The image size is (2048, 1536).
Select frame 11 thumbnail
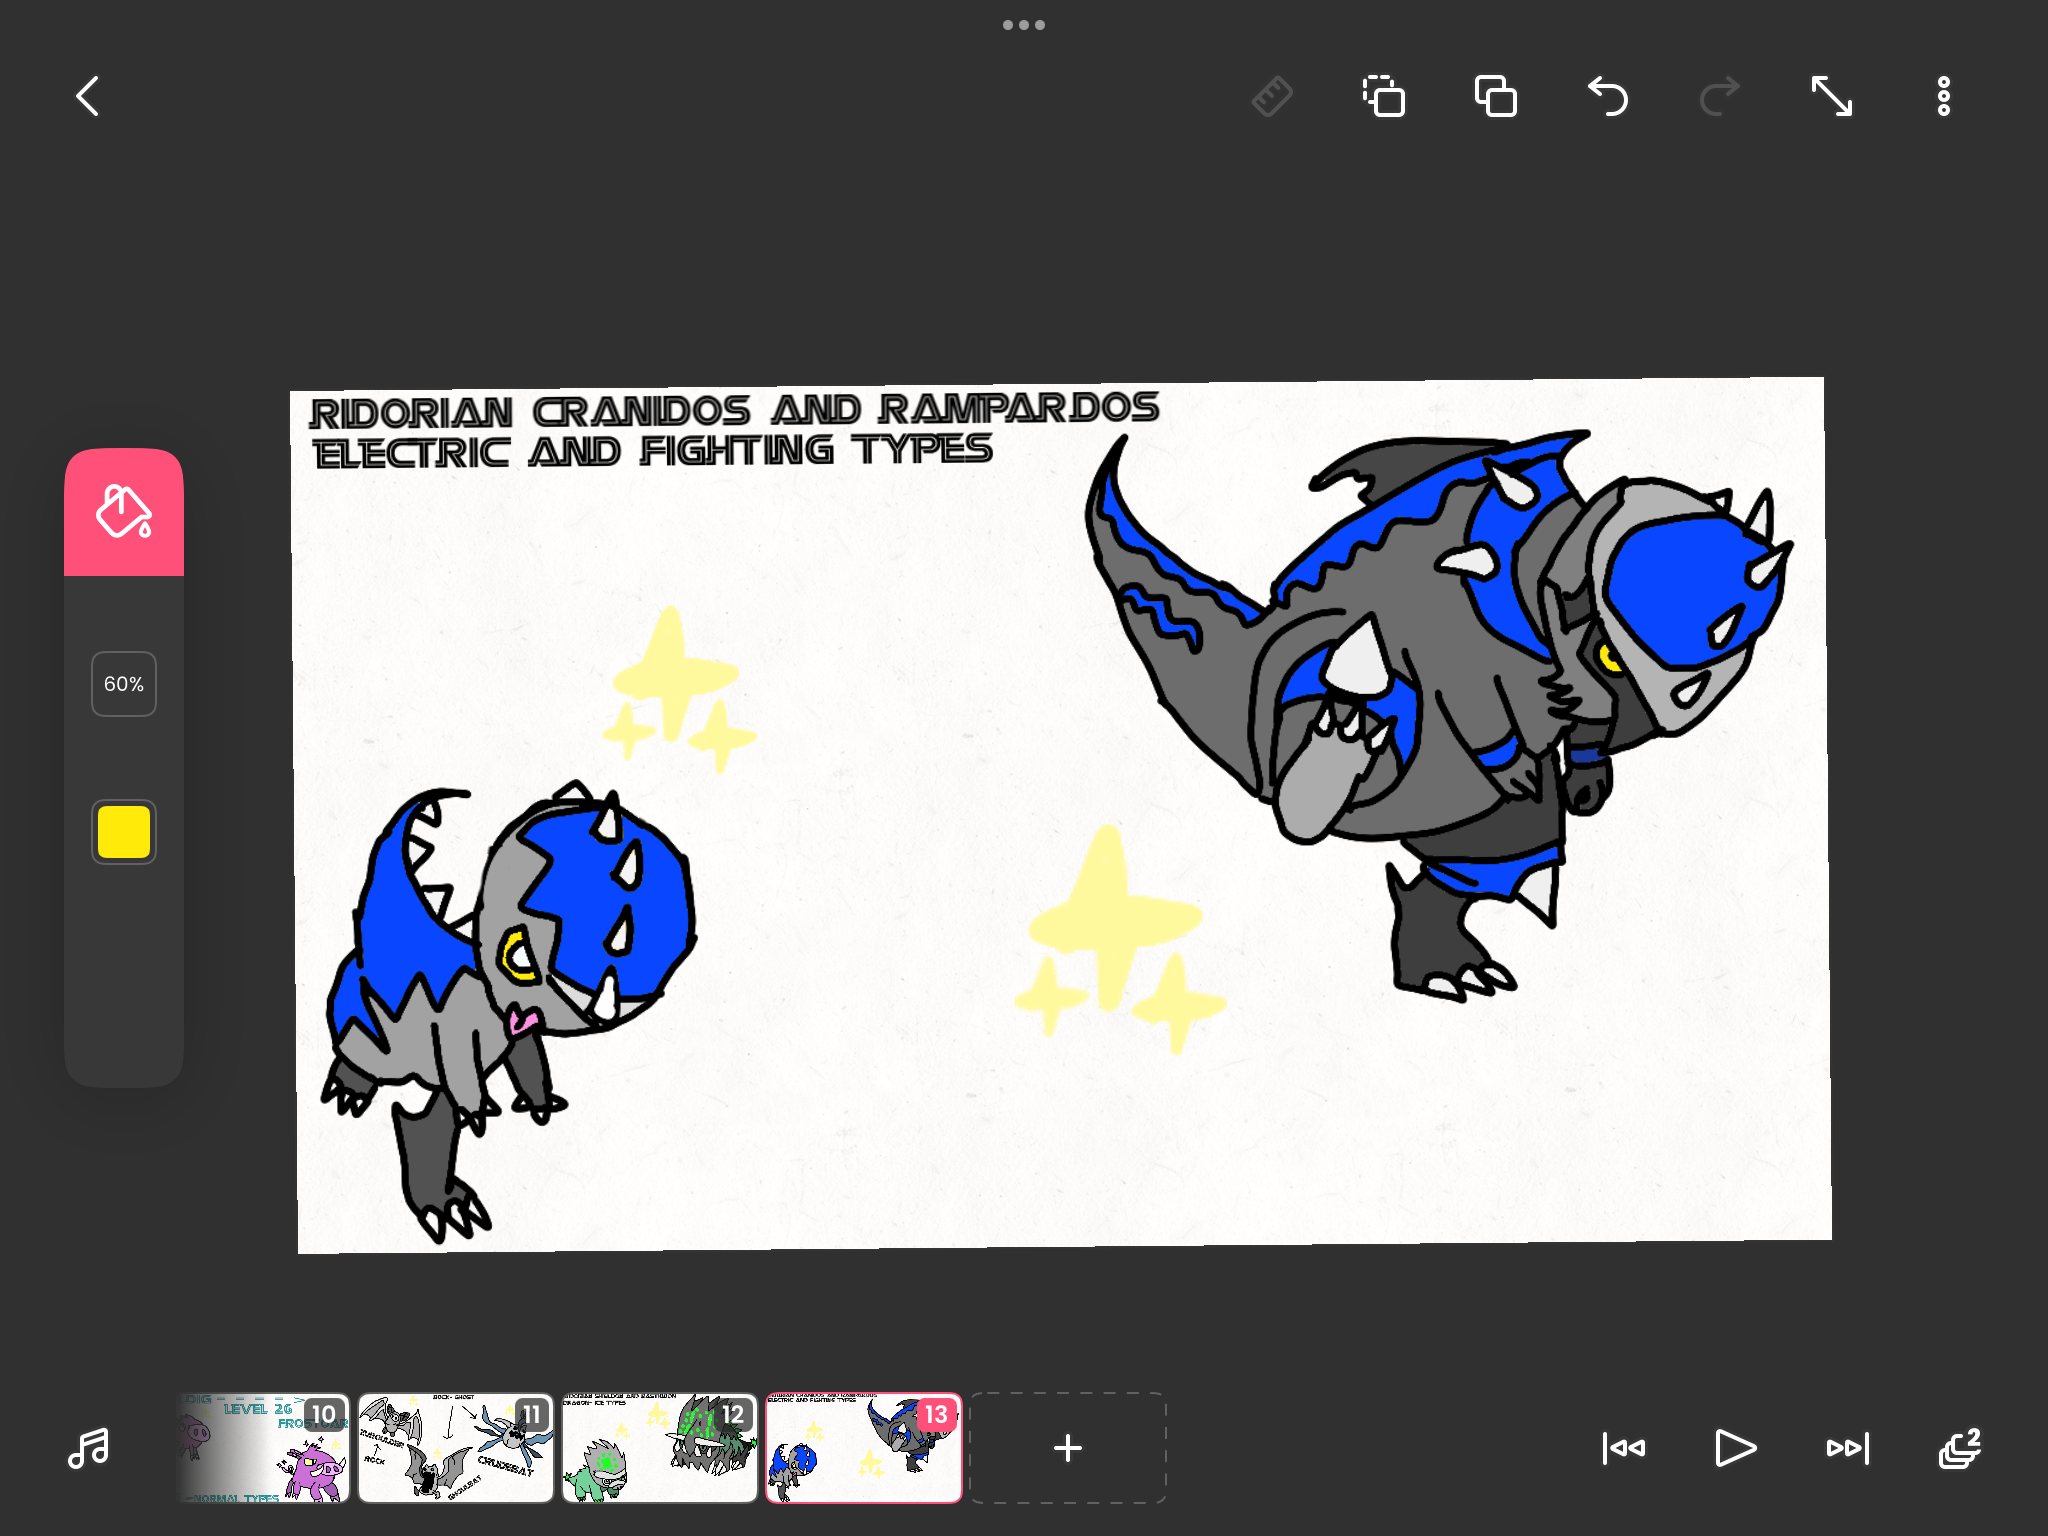click(x=456, y=1448)
